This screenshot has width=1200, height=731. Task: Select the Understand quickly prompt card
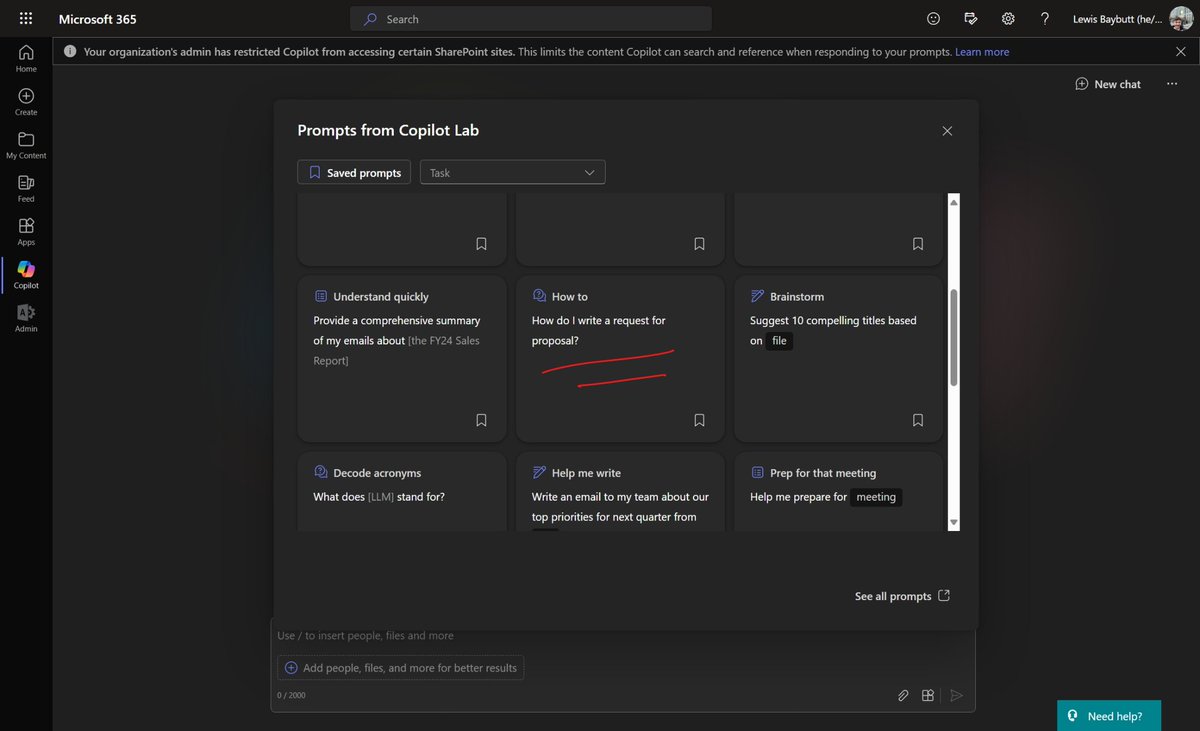click(402, 359)
